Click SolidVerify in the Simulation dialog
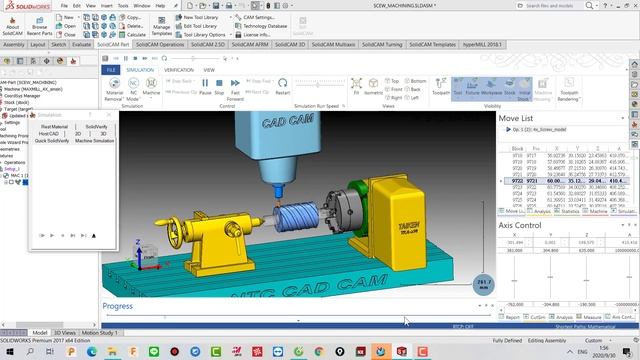The image size is (640, 360). (96, 127)
